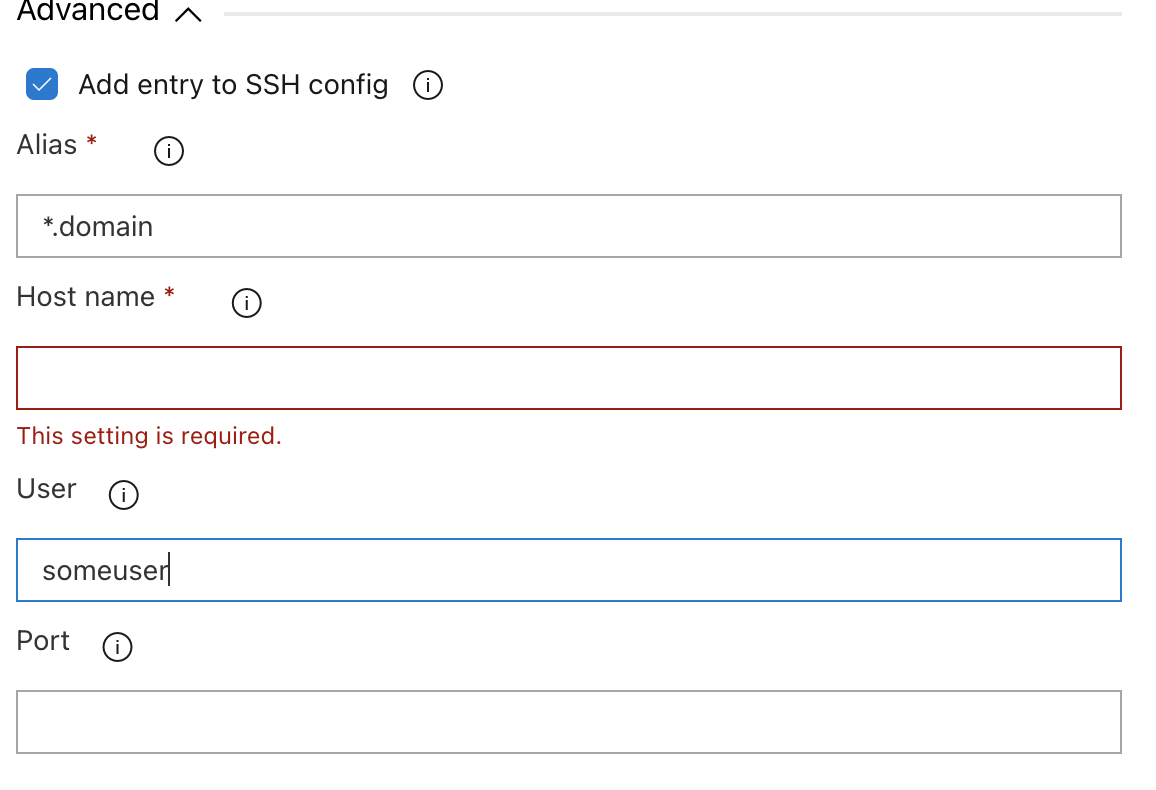Click the User info icon

123,494
